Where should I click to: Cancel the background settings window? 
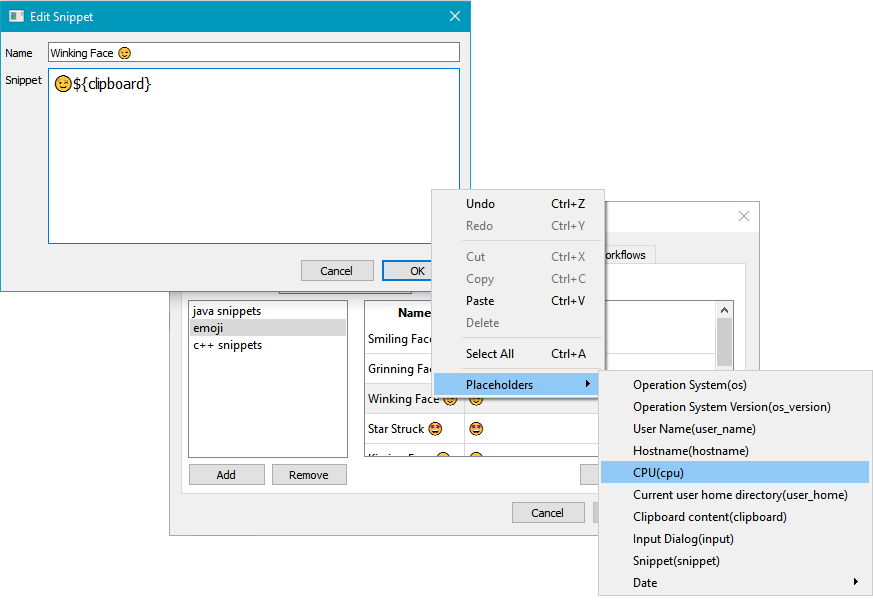(x=548, y=513)
